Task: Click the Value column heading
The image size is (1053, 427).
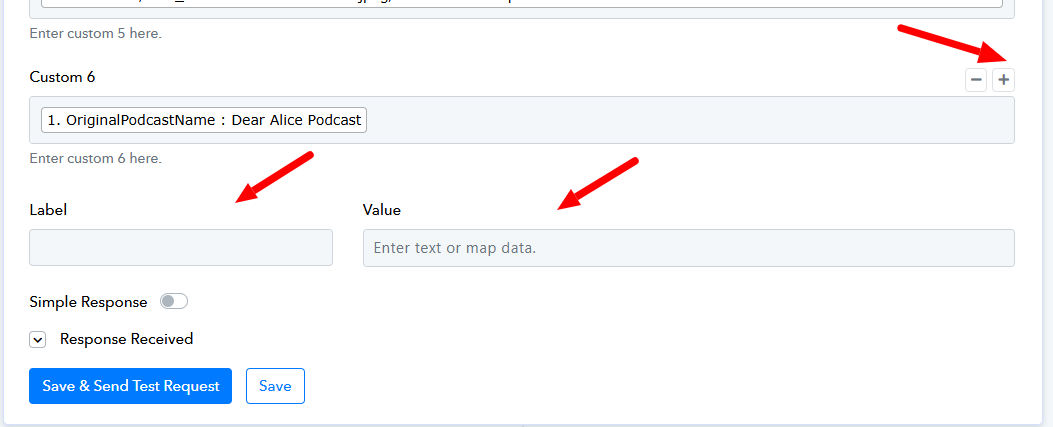Action: 381,210
